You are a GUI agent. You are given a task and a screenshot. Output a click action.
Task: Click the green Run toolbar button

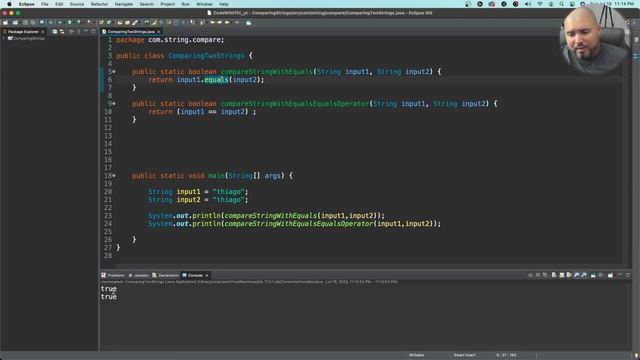[69, 22]
